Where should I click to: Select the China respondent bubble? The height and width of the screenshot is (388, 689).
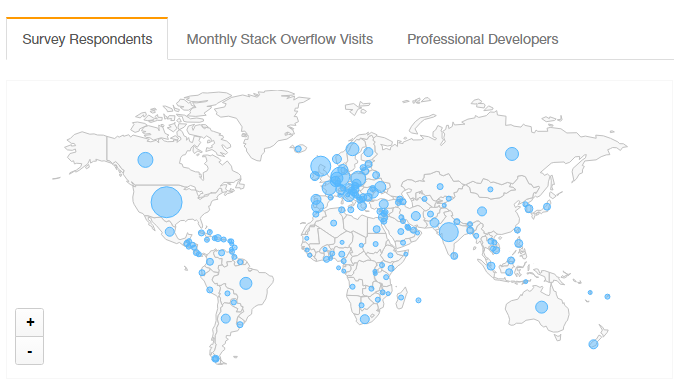(x=482, y=211)
